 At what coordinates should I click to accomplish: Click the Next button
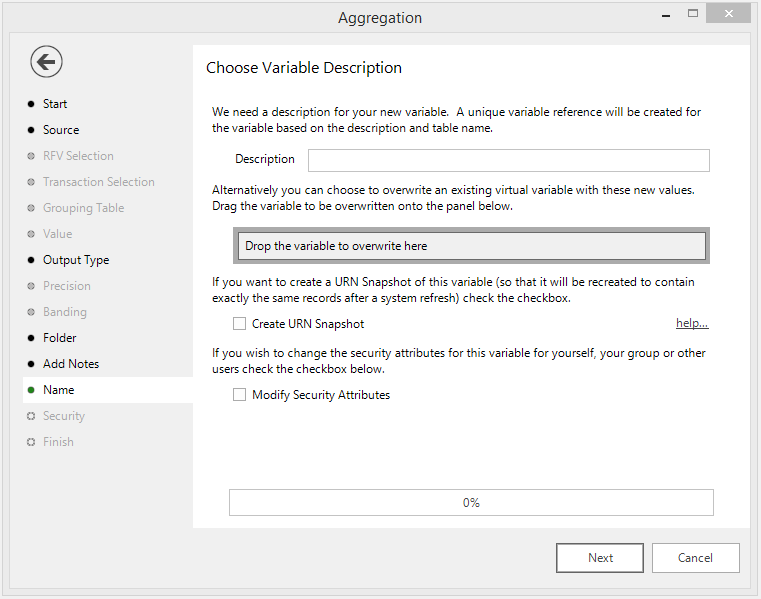click(600, 558)
